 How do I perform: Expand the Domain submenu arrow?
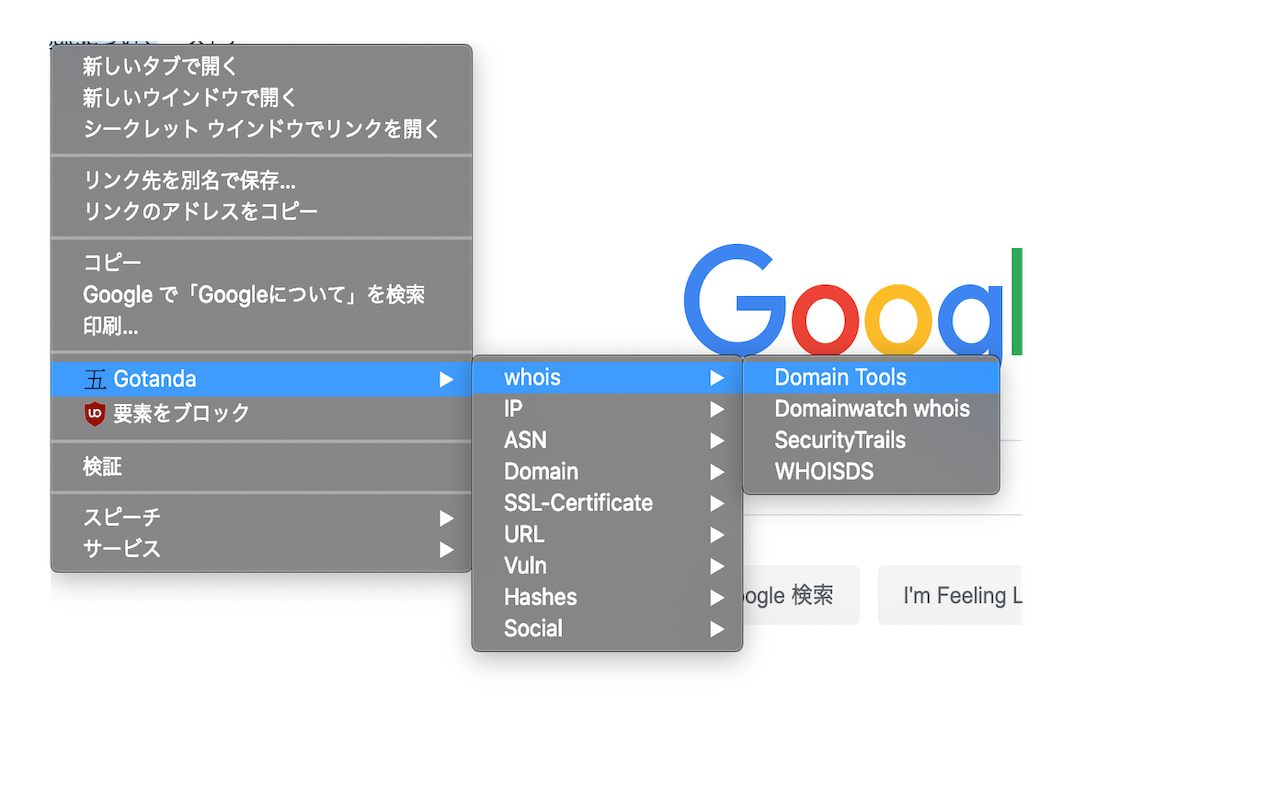click(717, 472)
